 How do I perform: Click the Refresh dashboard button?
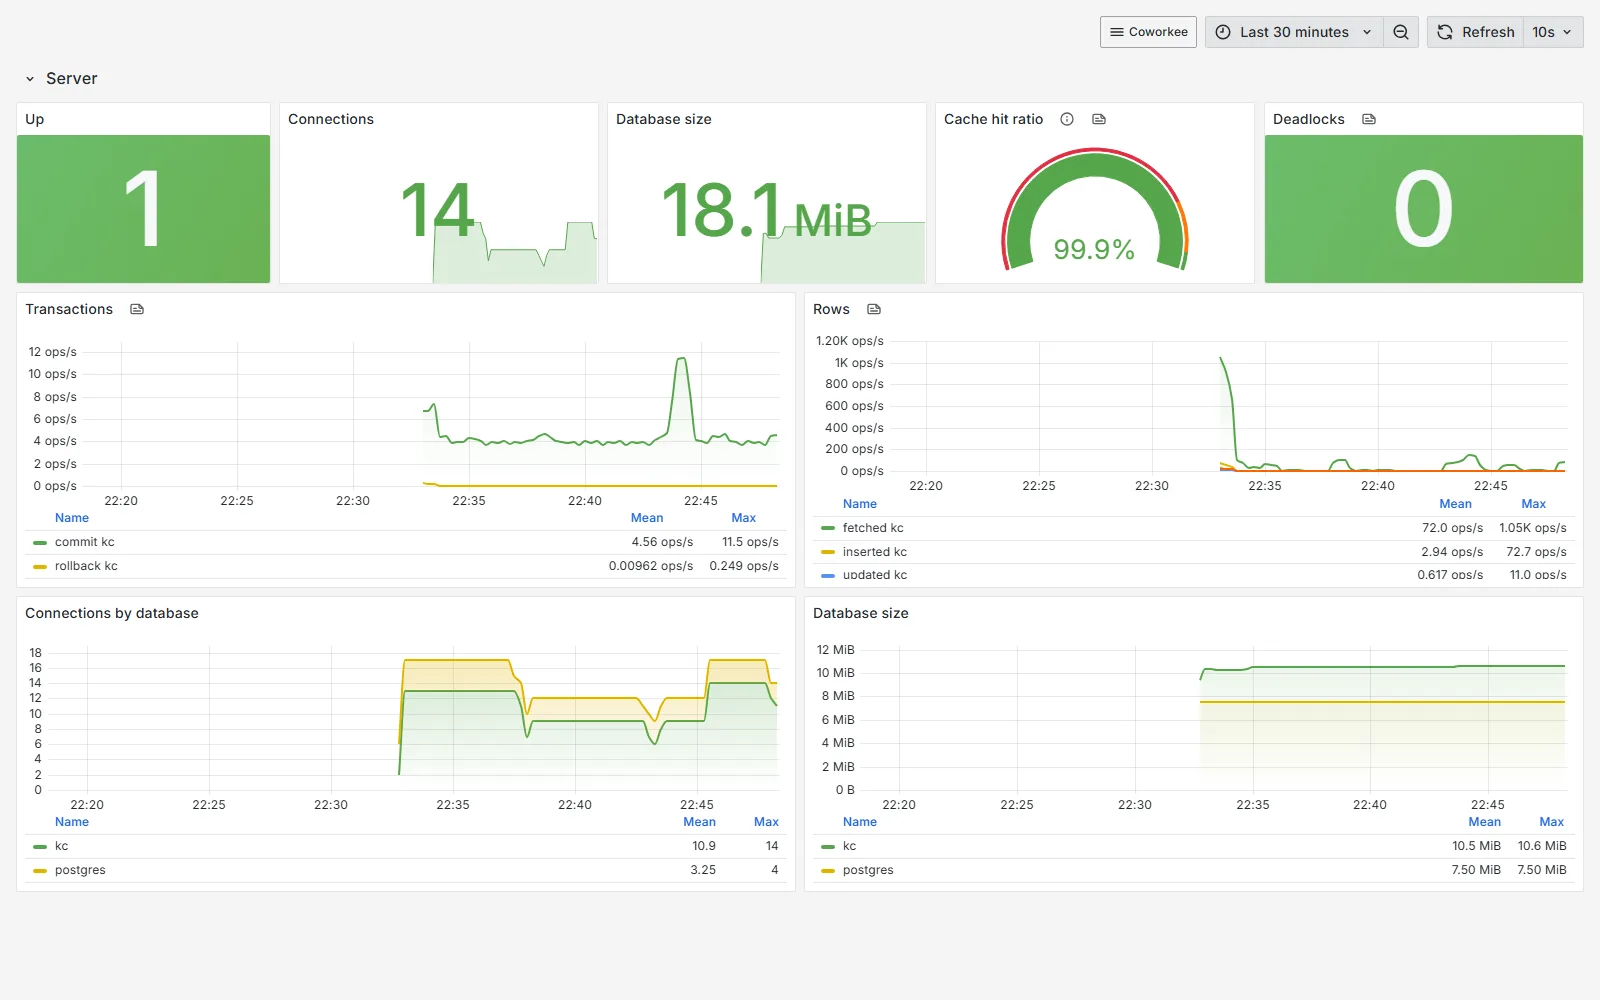[1476, 32]
